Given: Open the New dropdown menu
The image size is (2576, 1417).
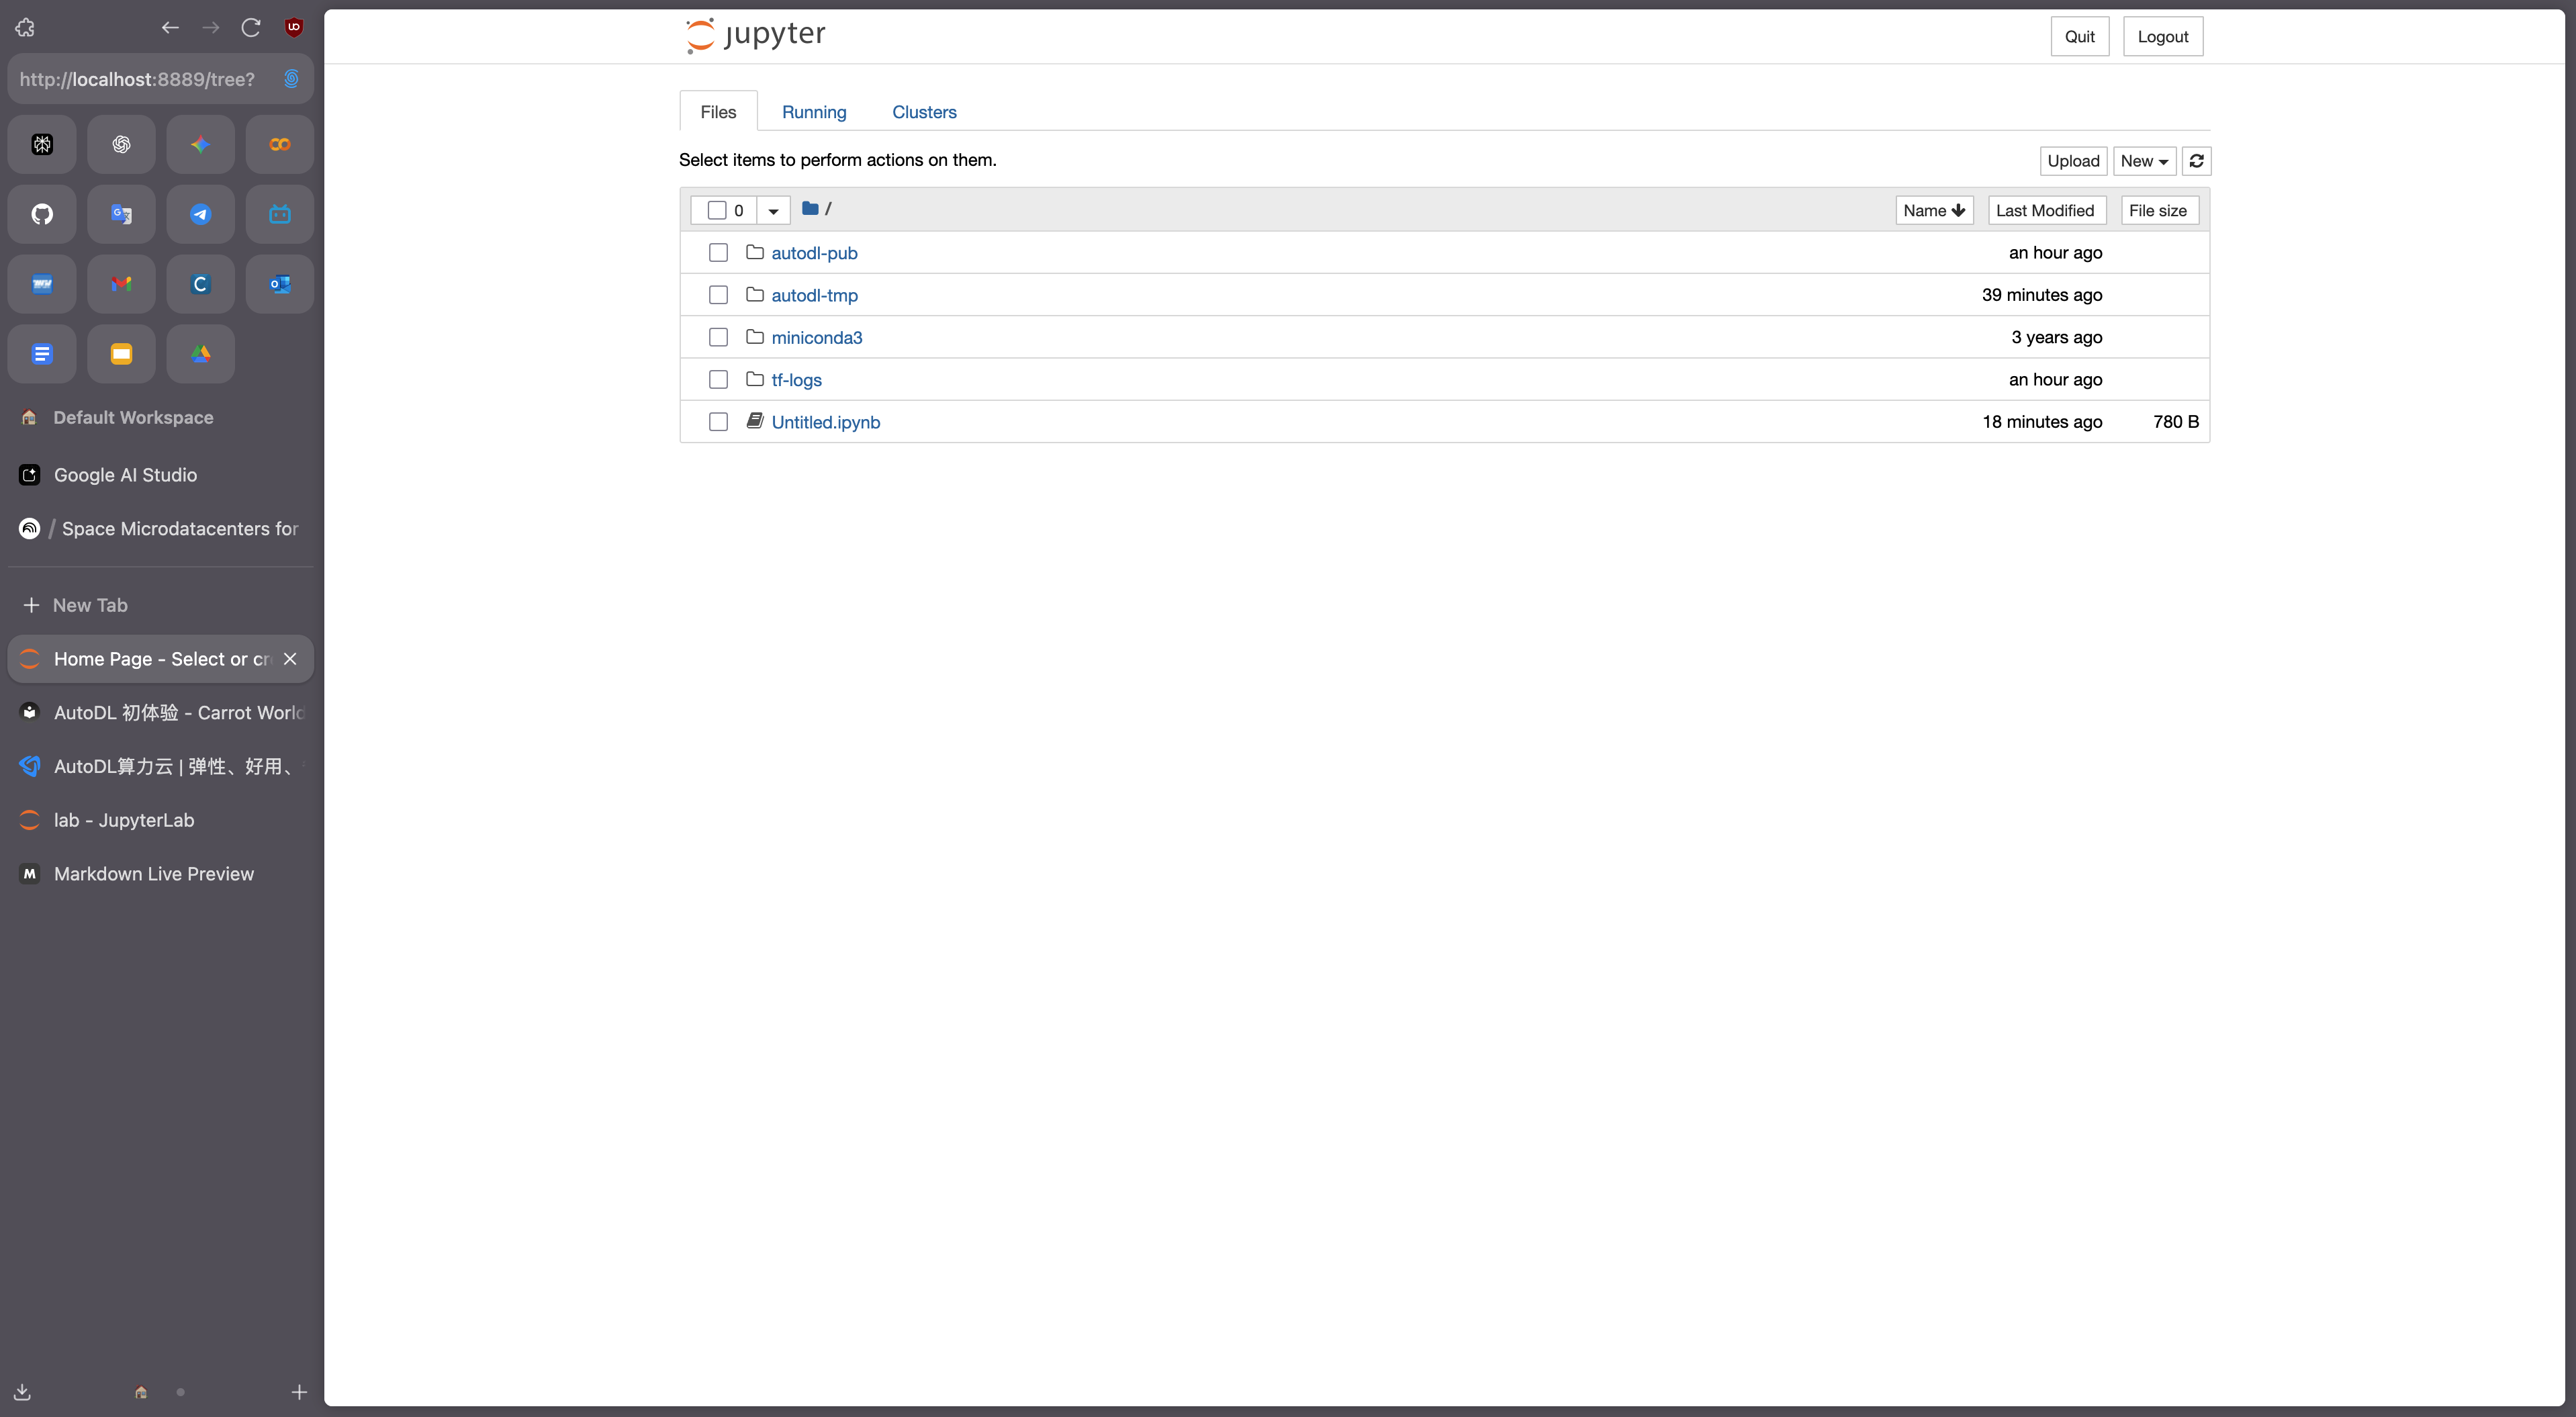Looking at the screenshot, I should (2144, 161).
